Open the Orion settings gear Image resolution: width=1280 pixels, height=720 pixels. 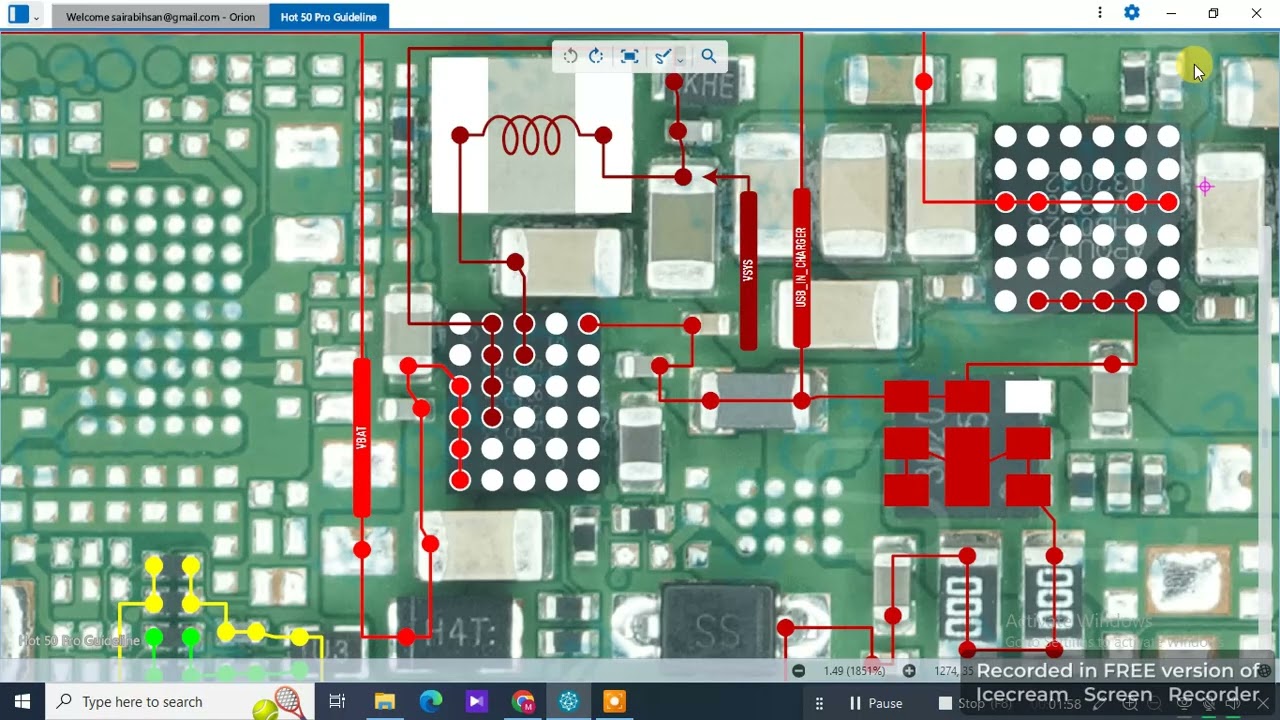pyautogui.click(x=1132, y=13)
